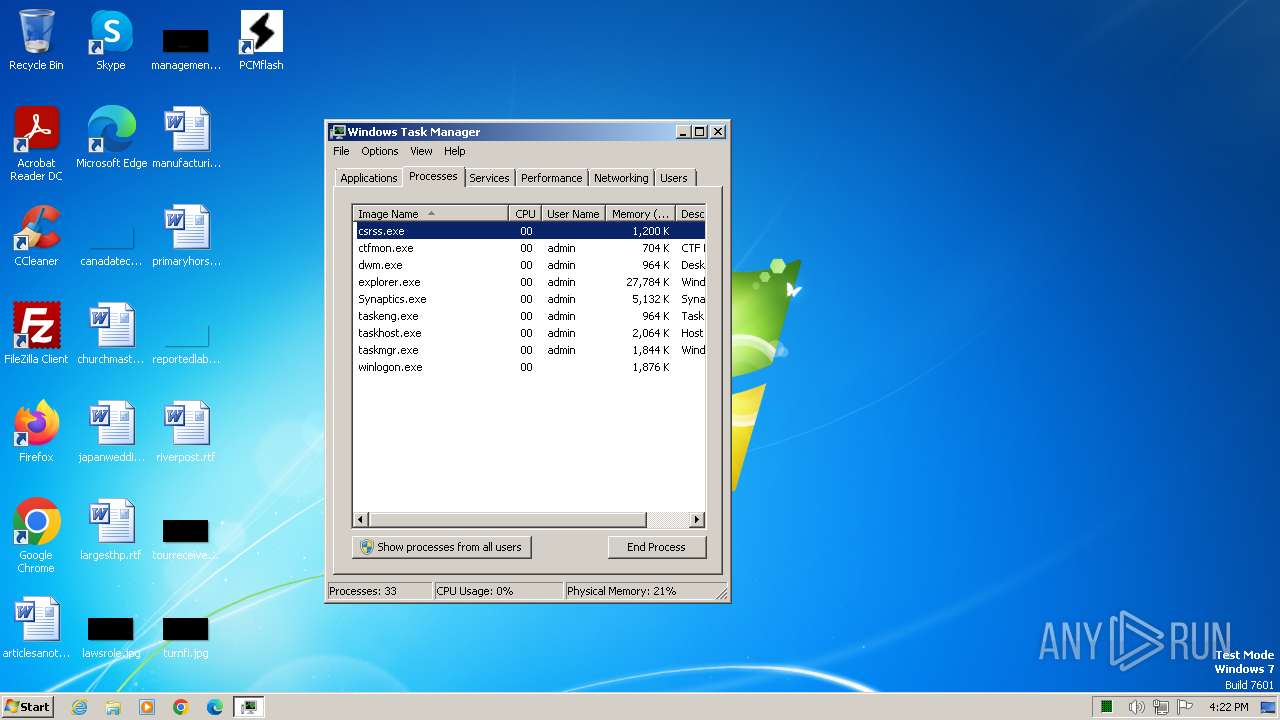The image size is (1280, 720).
Task: Click the taskbar clock showing 4:22 PM
Action: (1228, 707)
